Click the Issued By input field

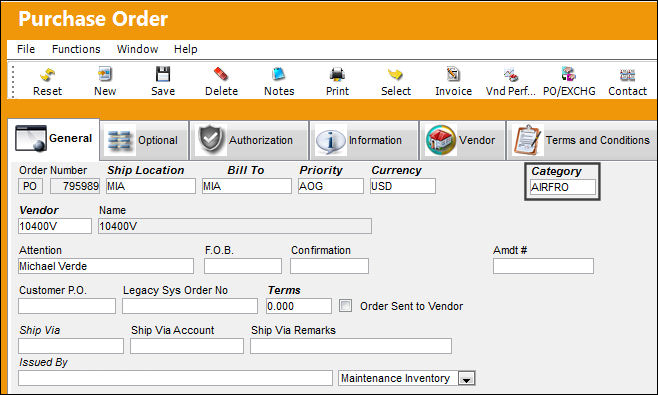175,378
